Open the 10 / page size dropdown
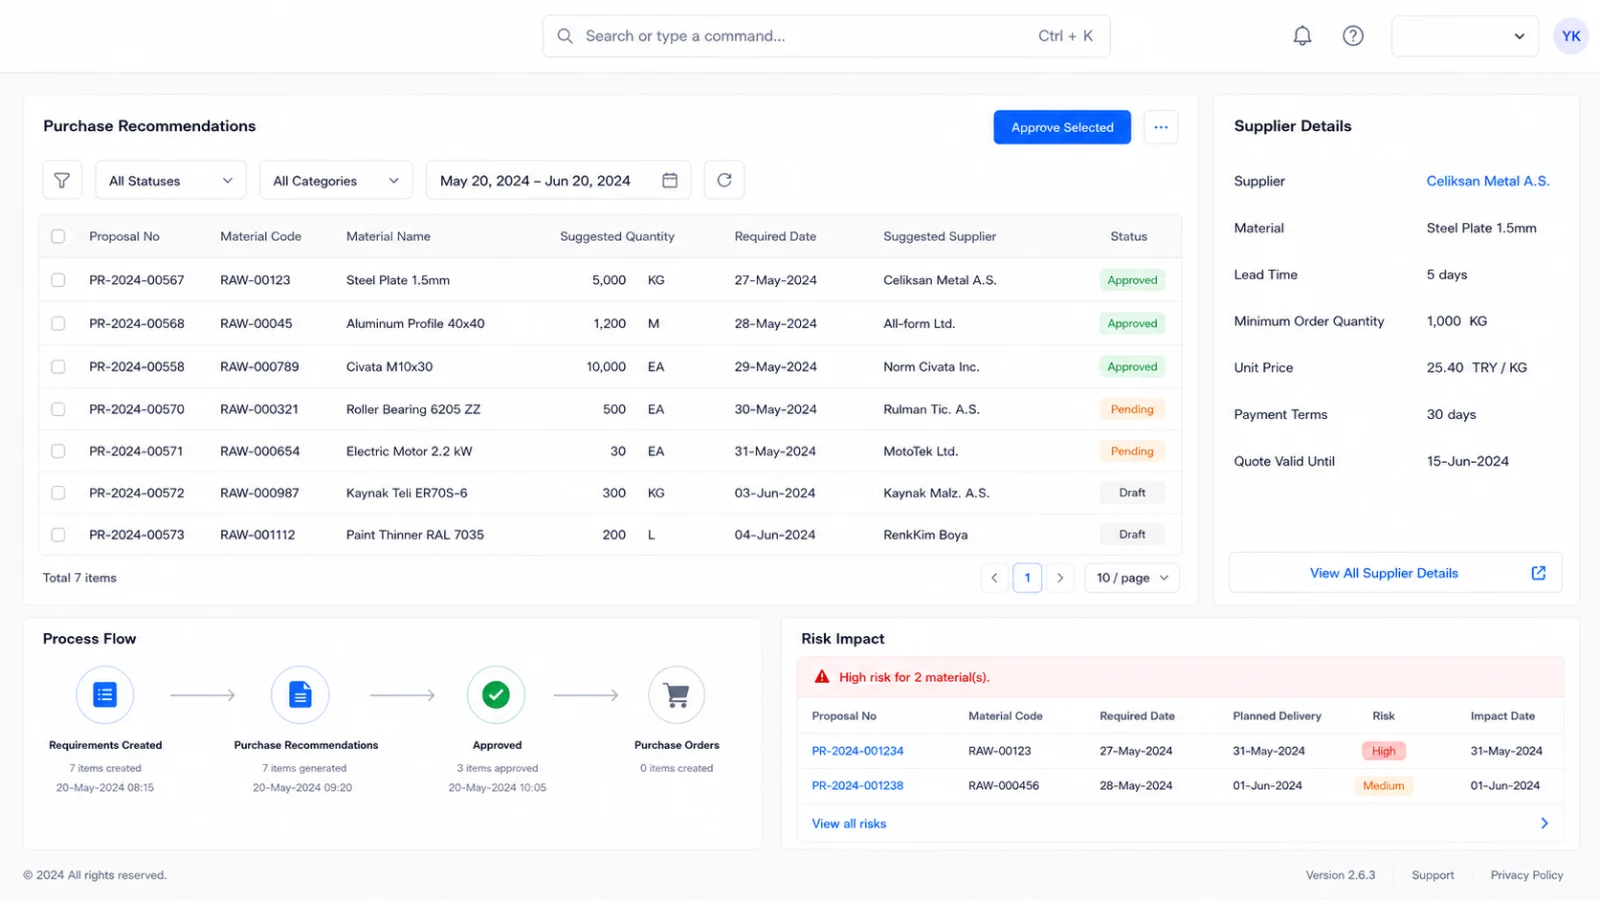The image size is (1600, 900). [1132, 578]
